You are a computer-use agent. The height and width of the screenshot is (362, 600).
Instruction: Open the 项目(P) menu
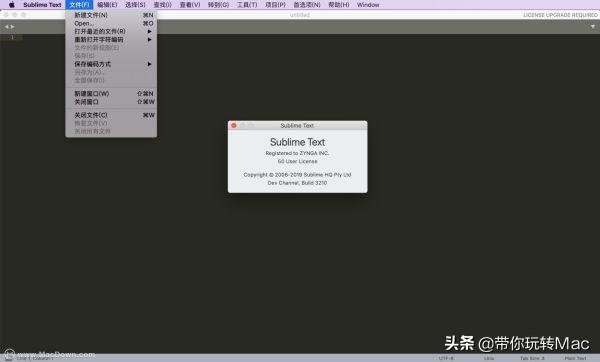[275, 5]
